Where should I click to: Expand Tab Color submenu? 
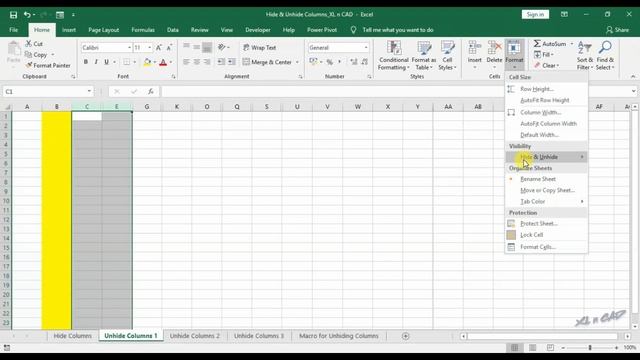[x=547, y=201]
